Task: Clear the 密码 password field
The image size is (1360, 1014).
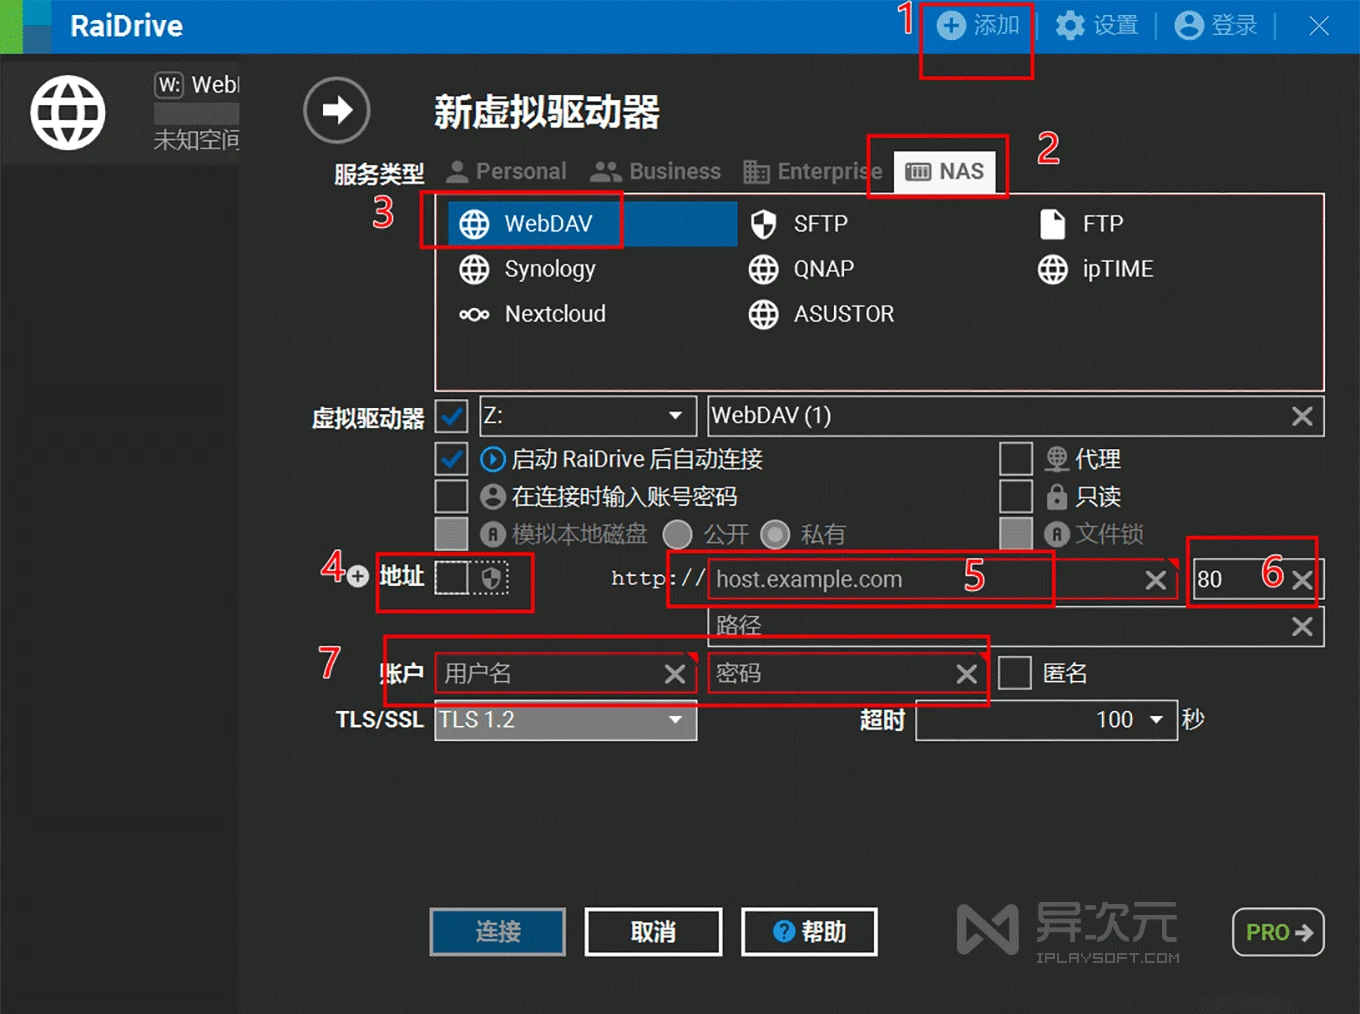Action: 966,674
